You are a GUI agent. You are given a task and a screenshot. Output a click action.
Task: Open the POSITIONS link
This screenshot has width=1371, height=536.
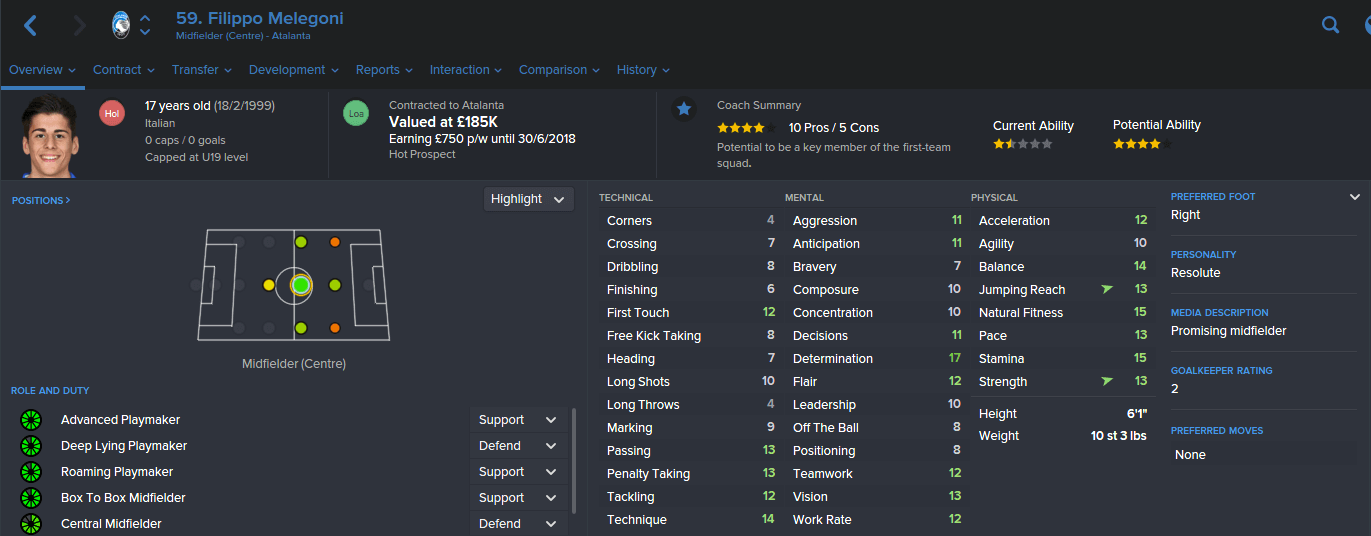click(x=41, y=201)
